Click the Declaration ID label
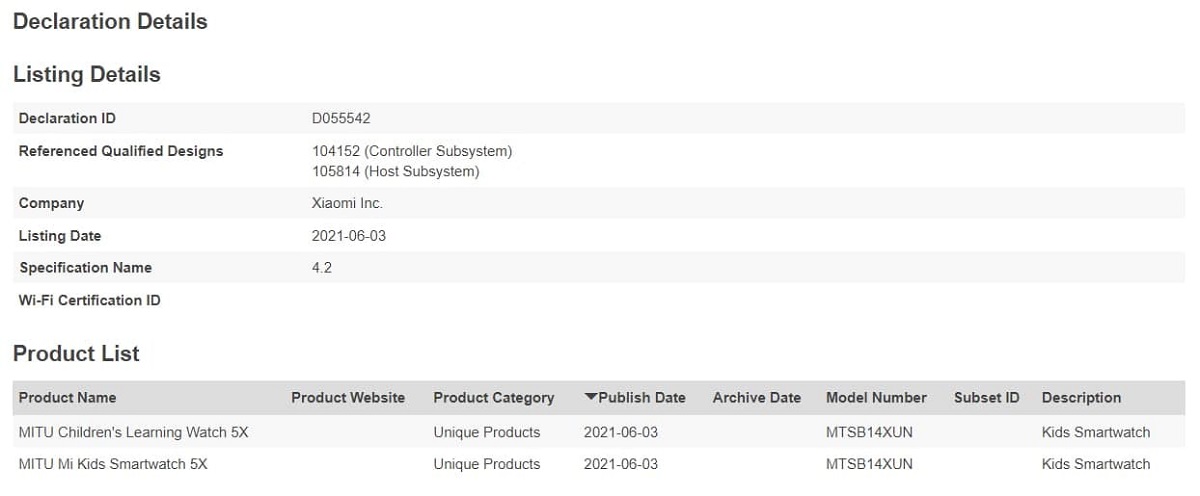This screenshot has height=496, width=1200. pyautogui.click(x=67, y=119)
